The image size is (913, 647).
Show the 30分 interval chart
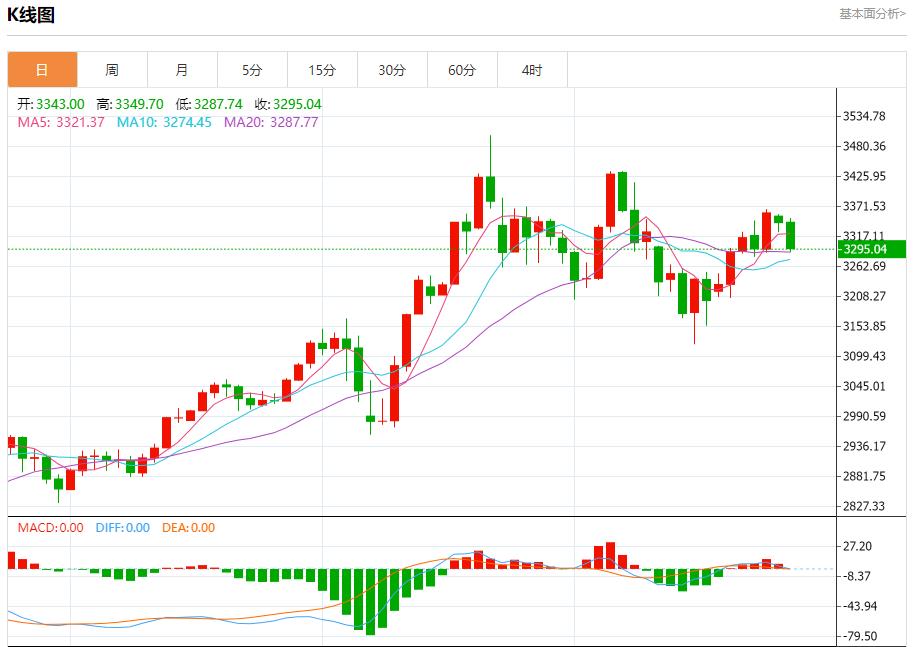[x=392, y=70]
